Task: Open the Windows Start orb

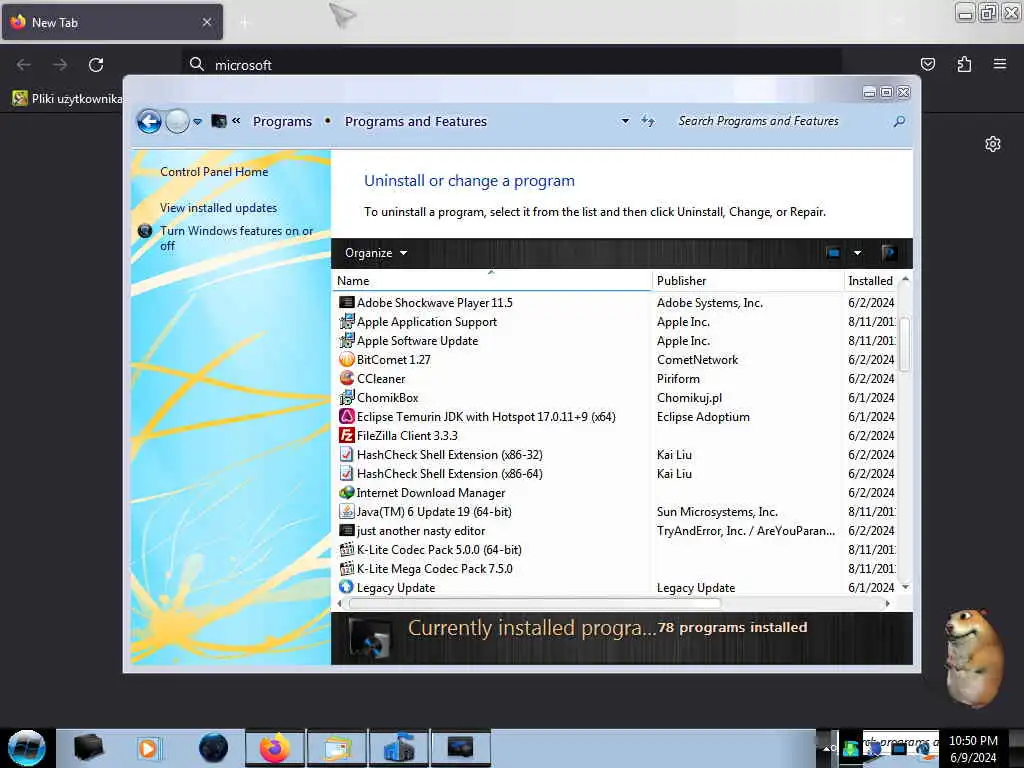Action: 27,748
